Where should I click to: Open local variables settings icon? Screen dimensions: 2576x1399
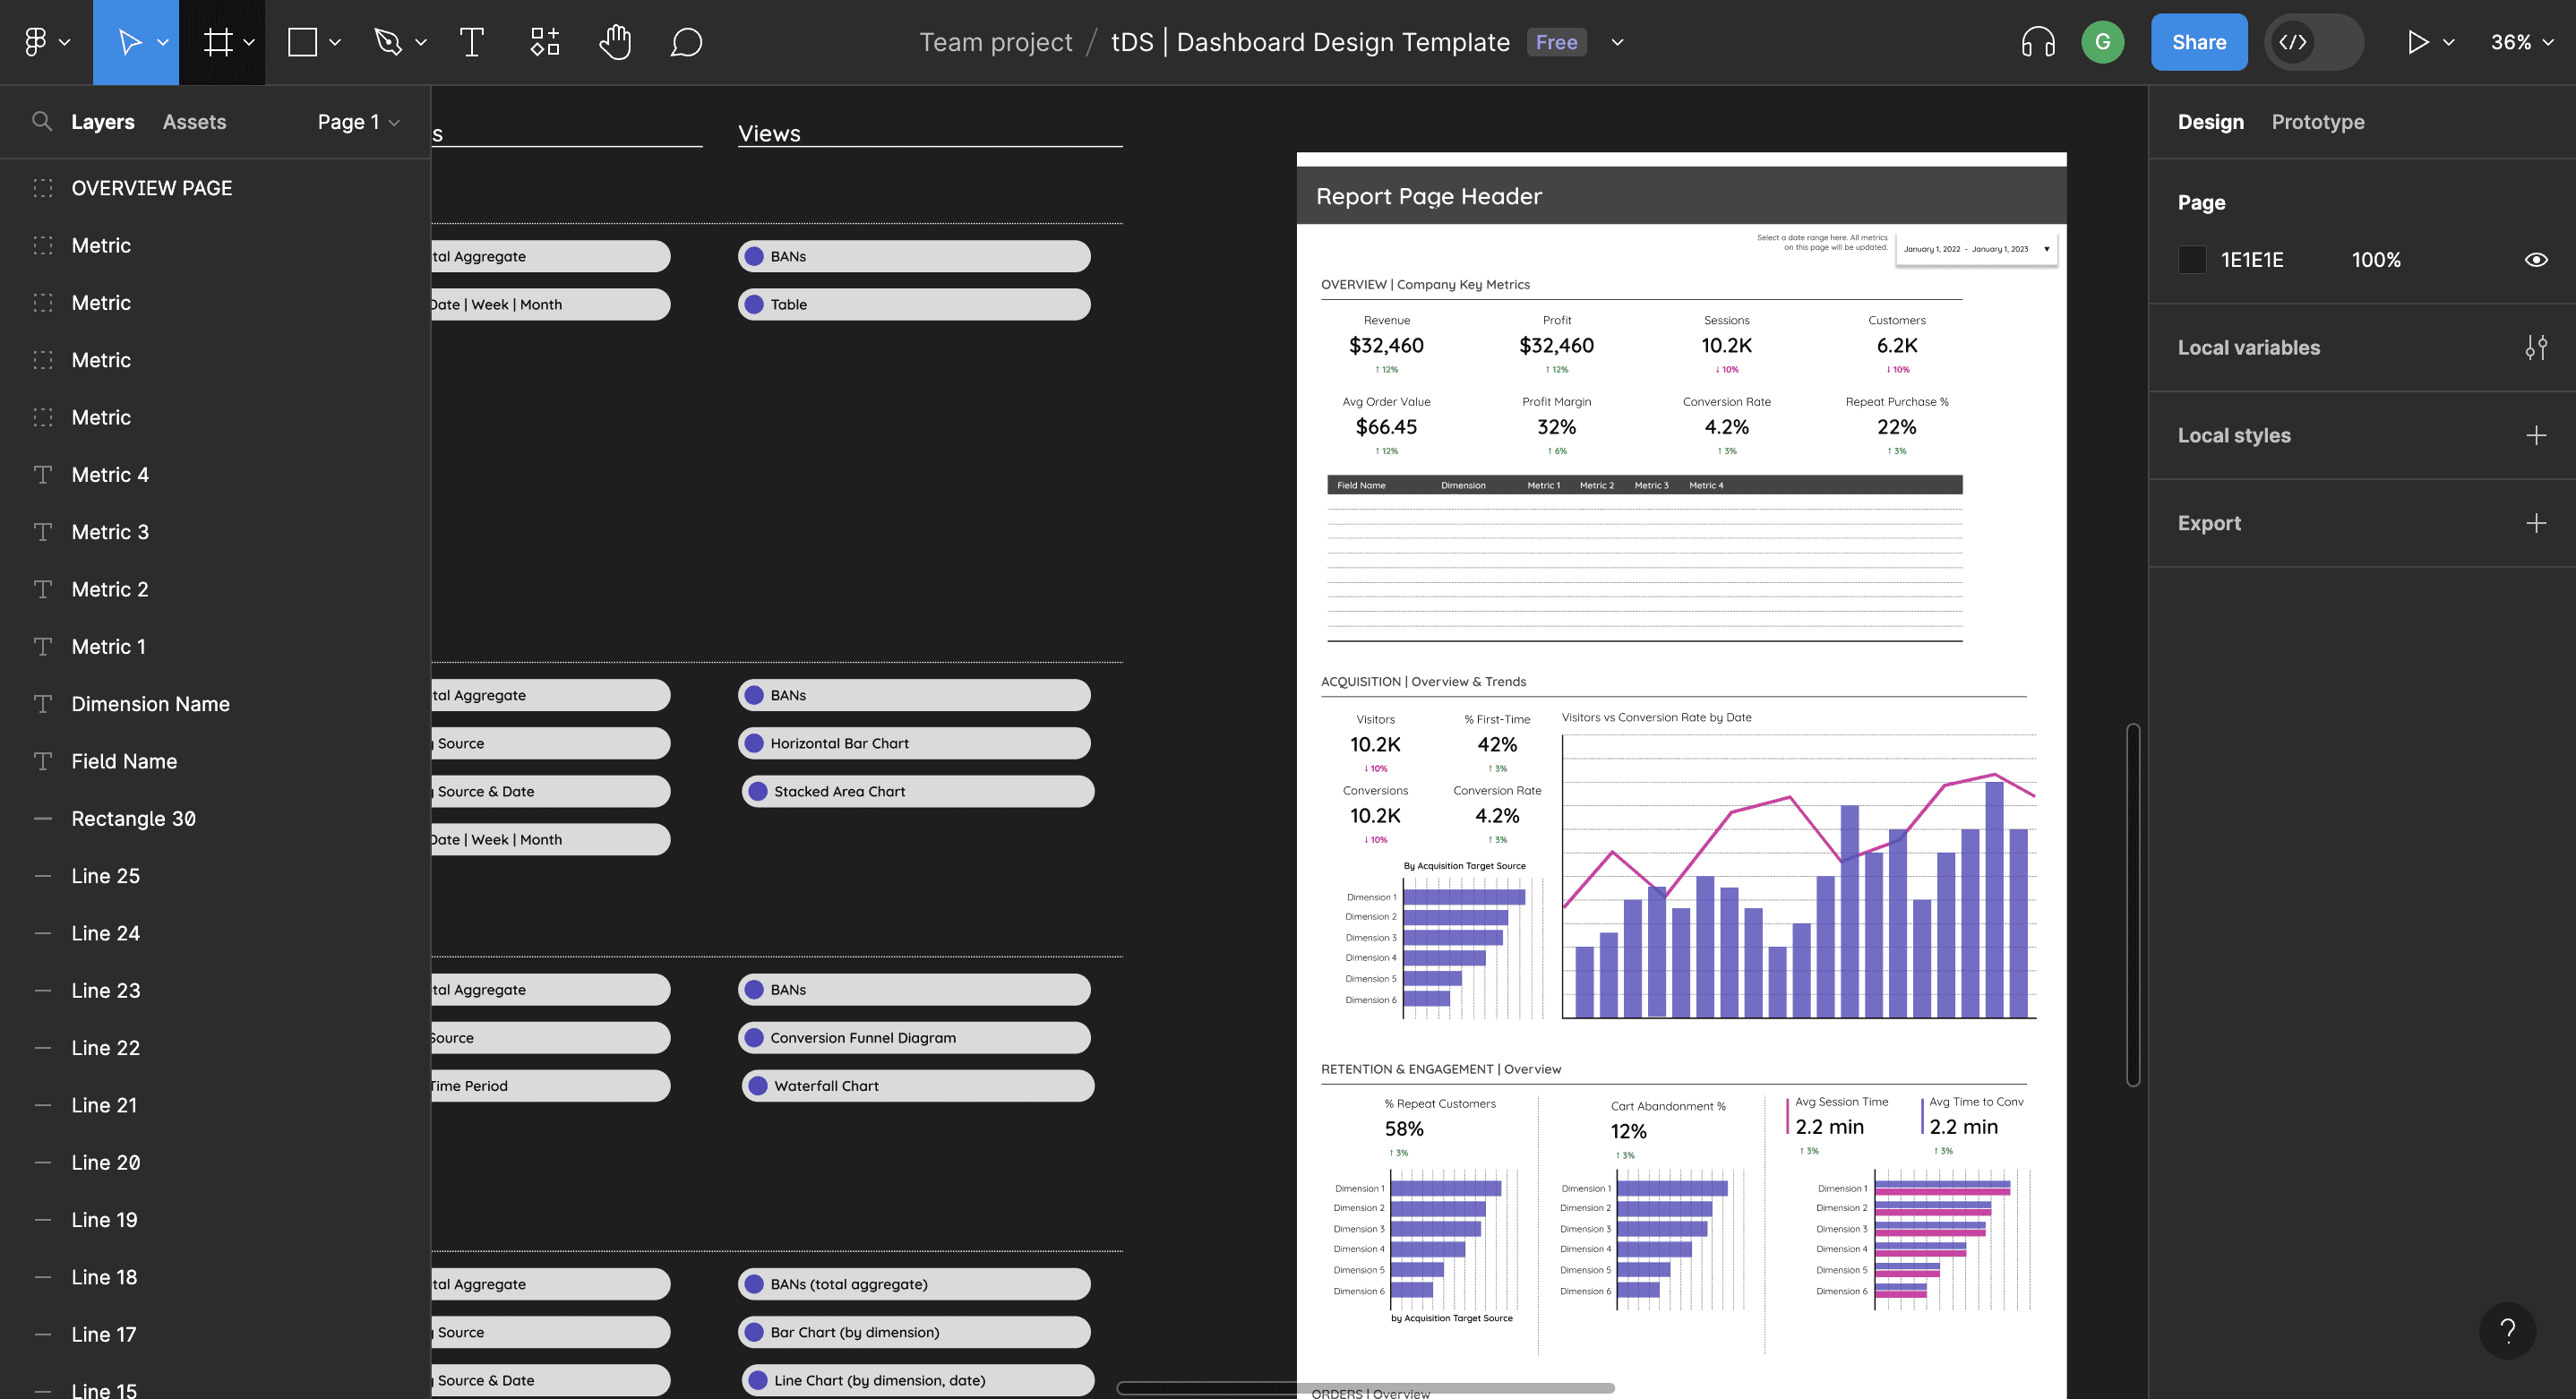[2535, 347]
